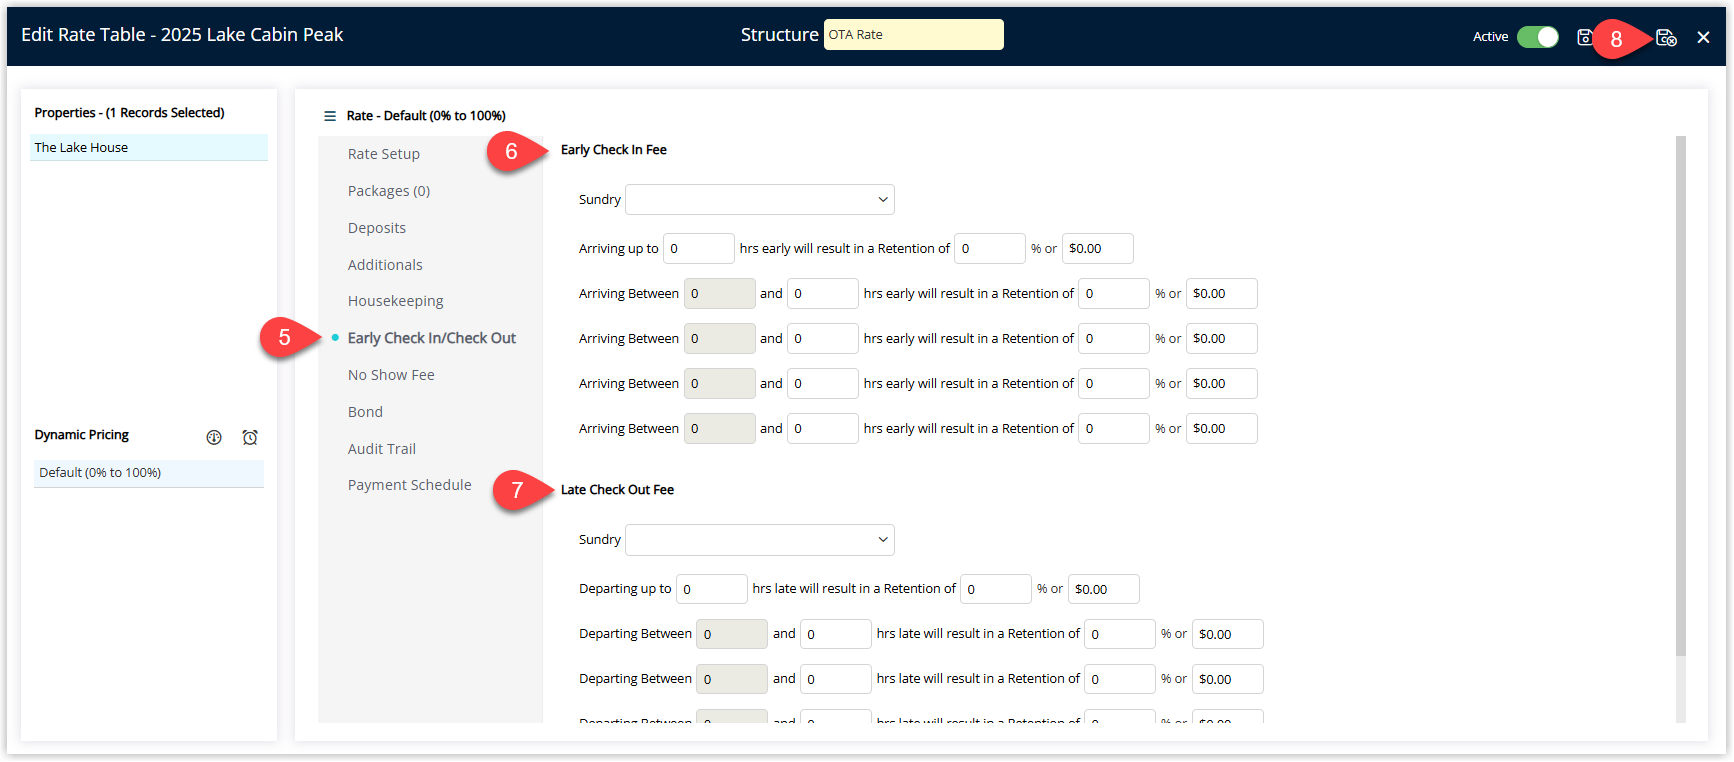
Task: View the Audit Trail section
Action: 382,449
